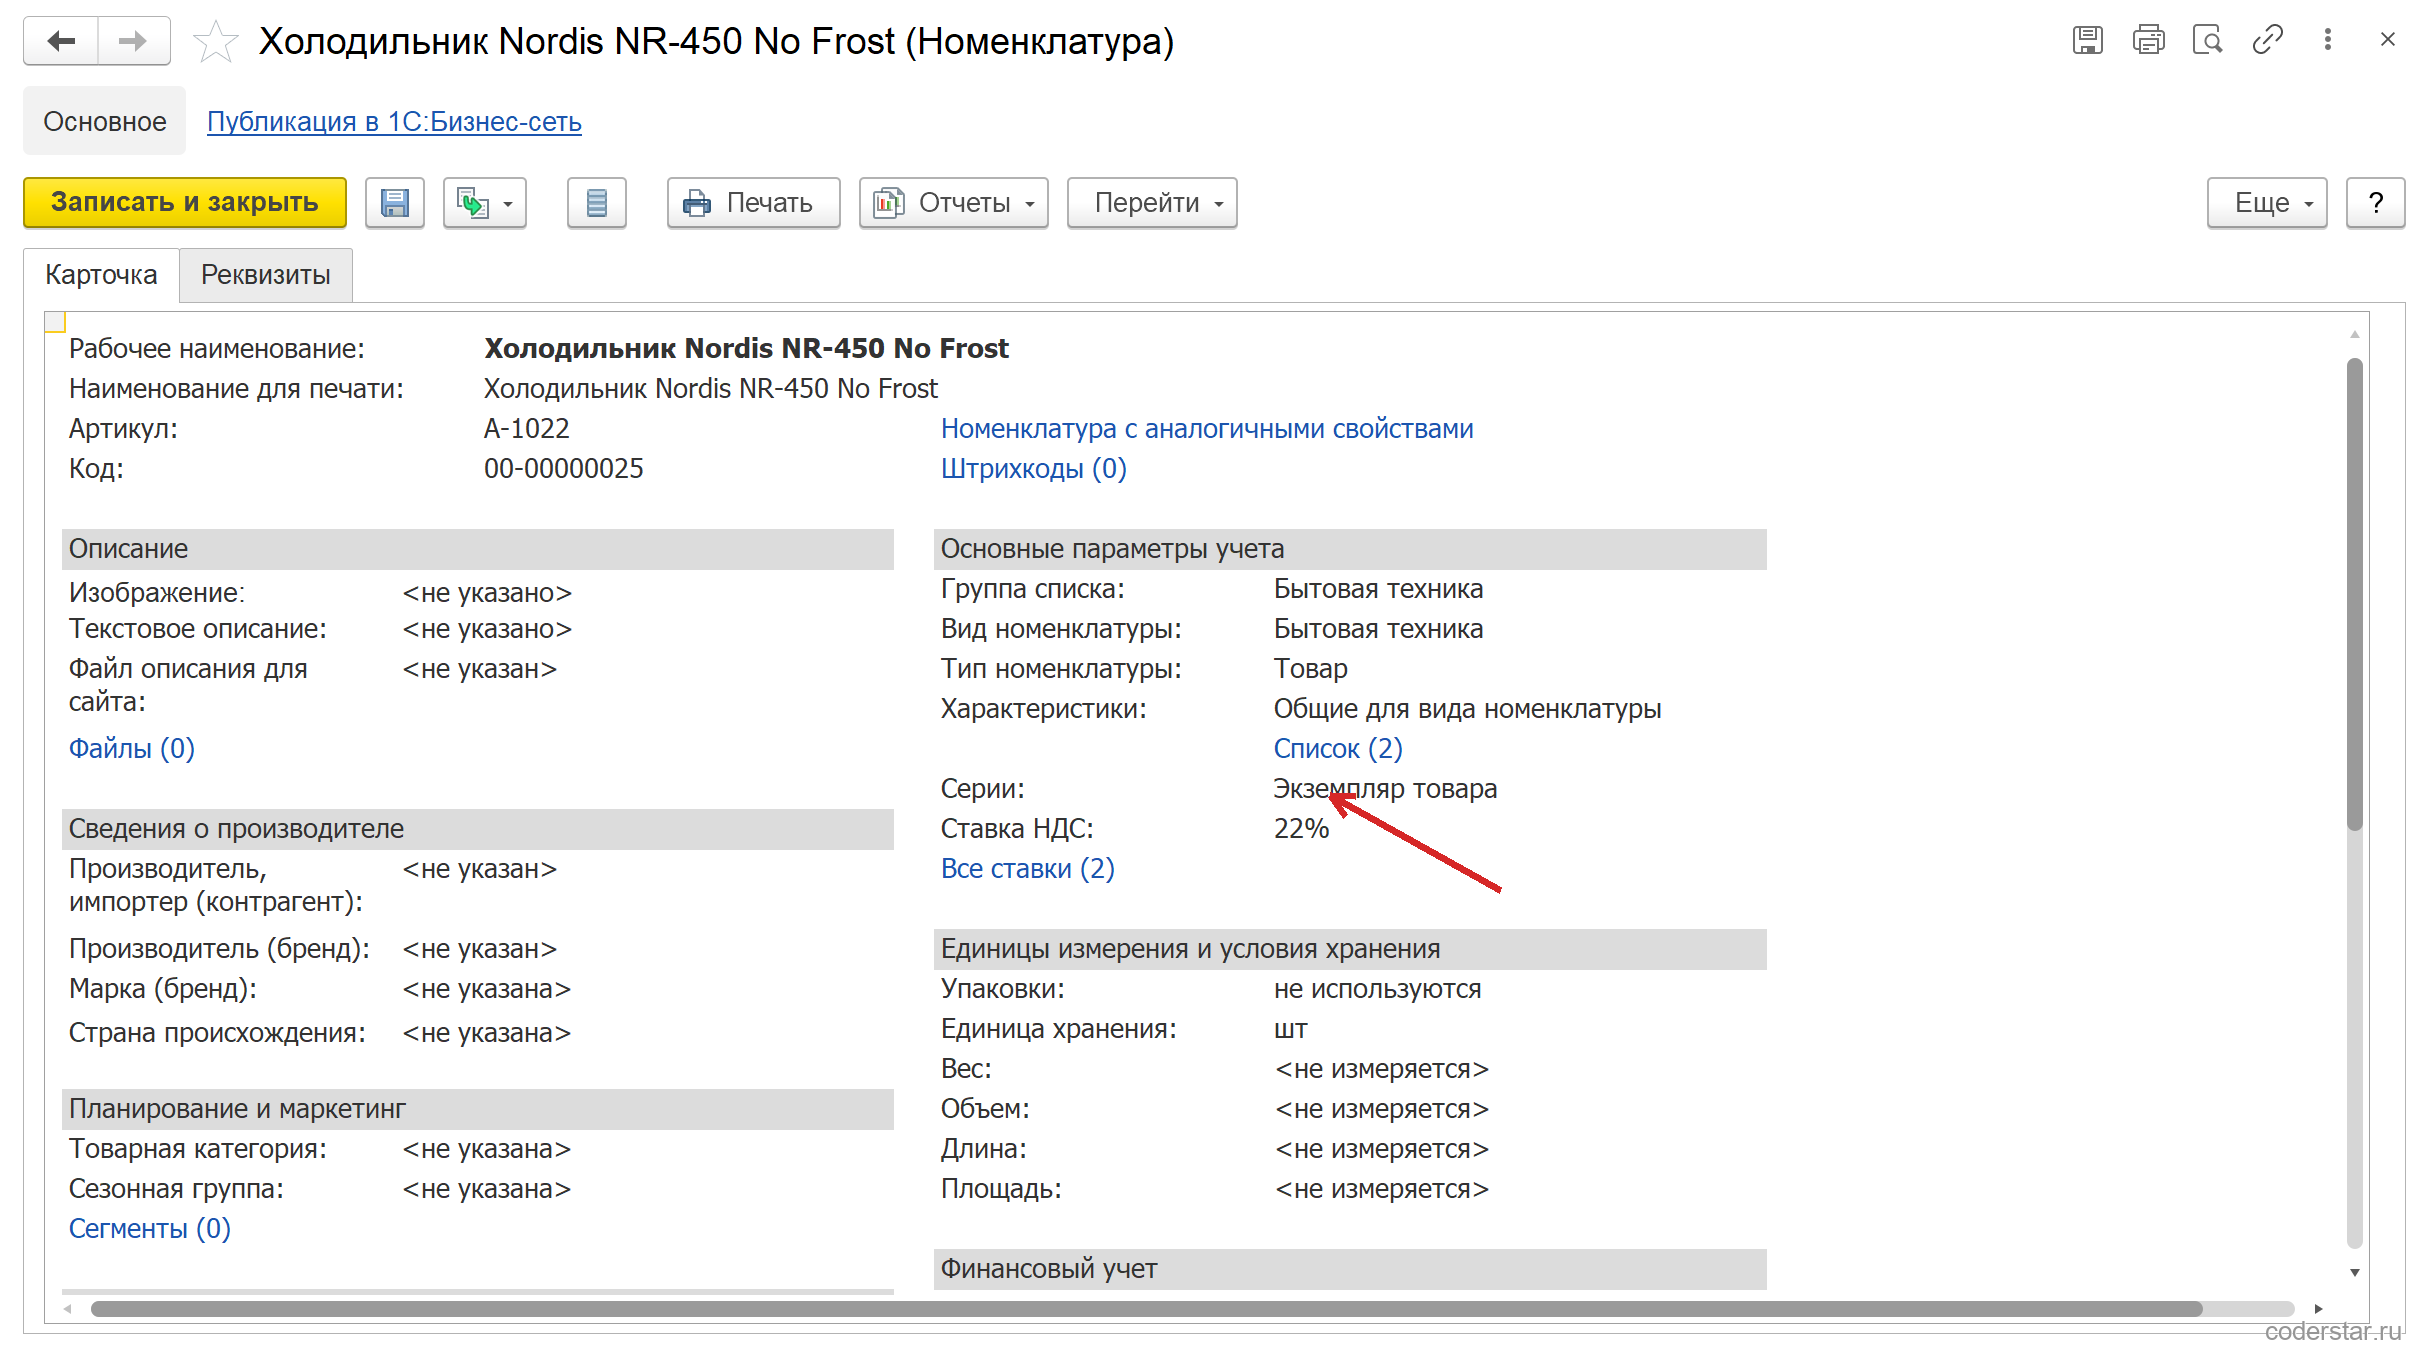
Task: Open the Сегменты (0) link
Action: point(150,1229)
